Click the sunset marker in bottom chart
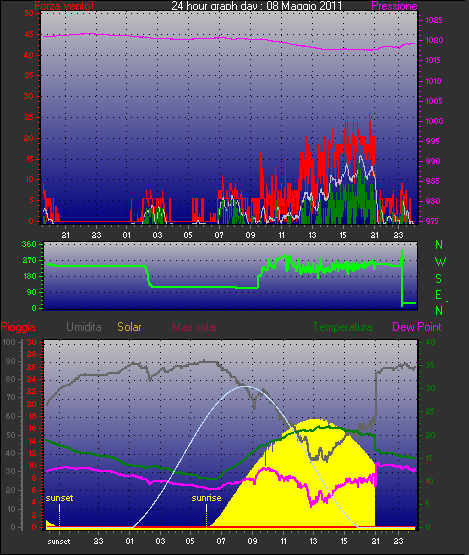Screen dimensions: 469x555 coord(59,498)
